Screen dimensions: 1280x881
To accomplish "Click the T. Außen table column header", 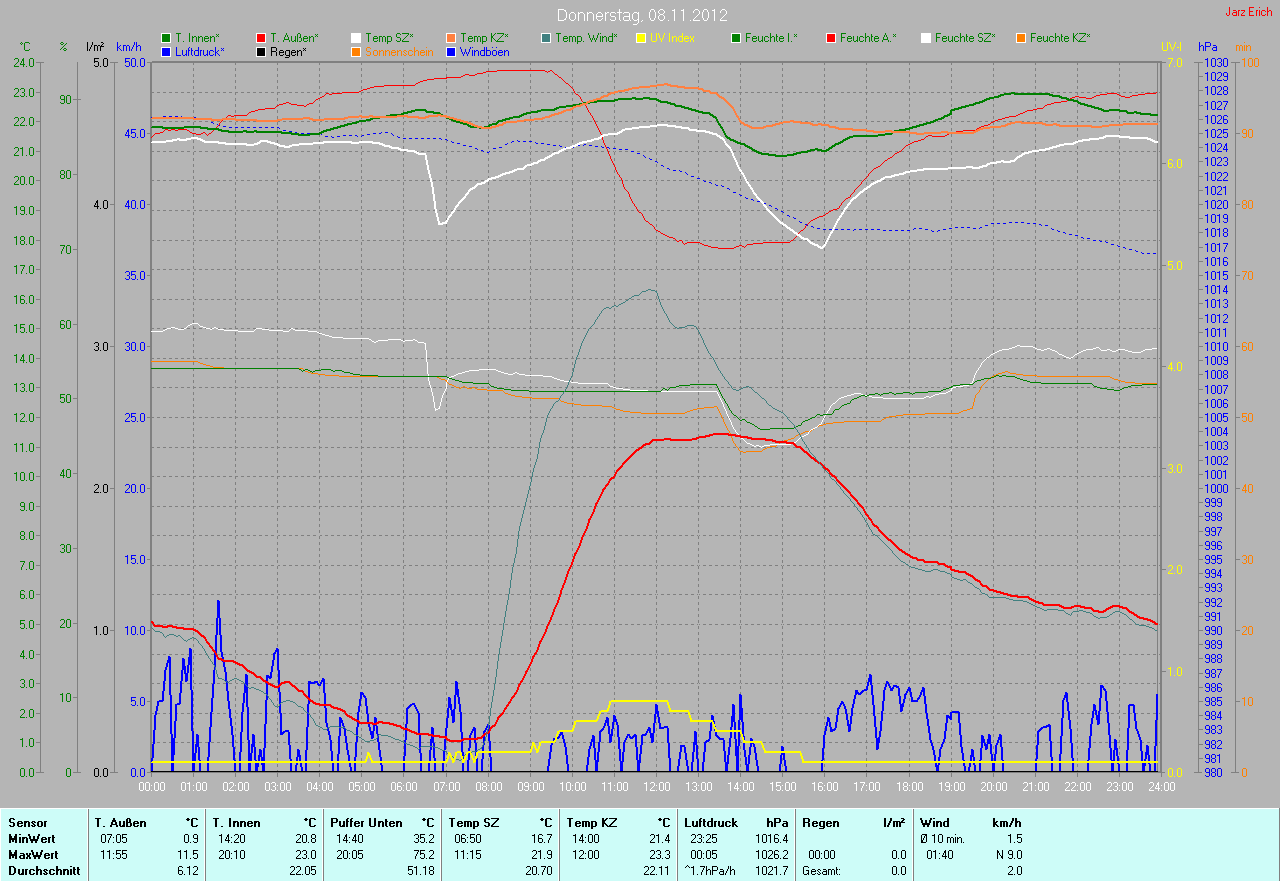I will pos(121,822).
